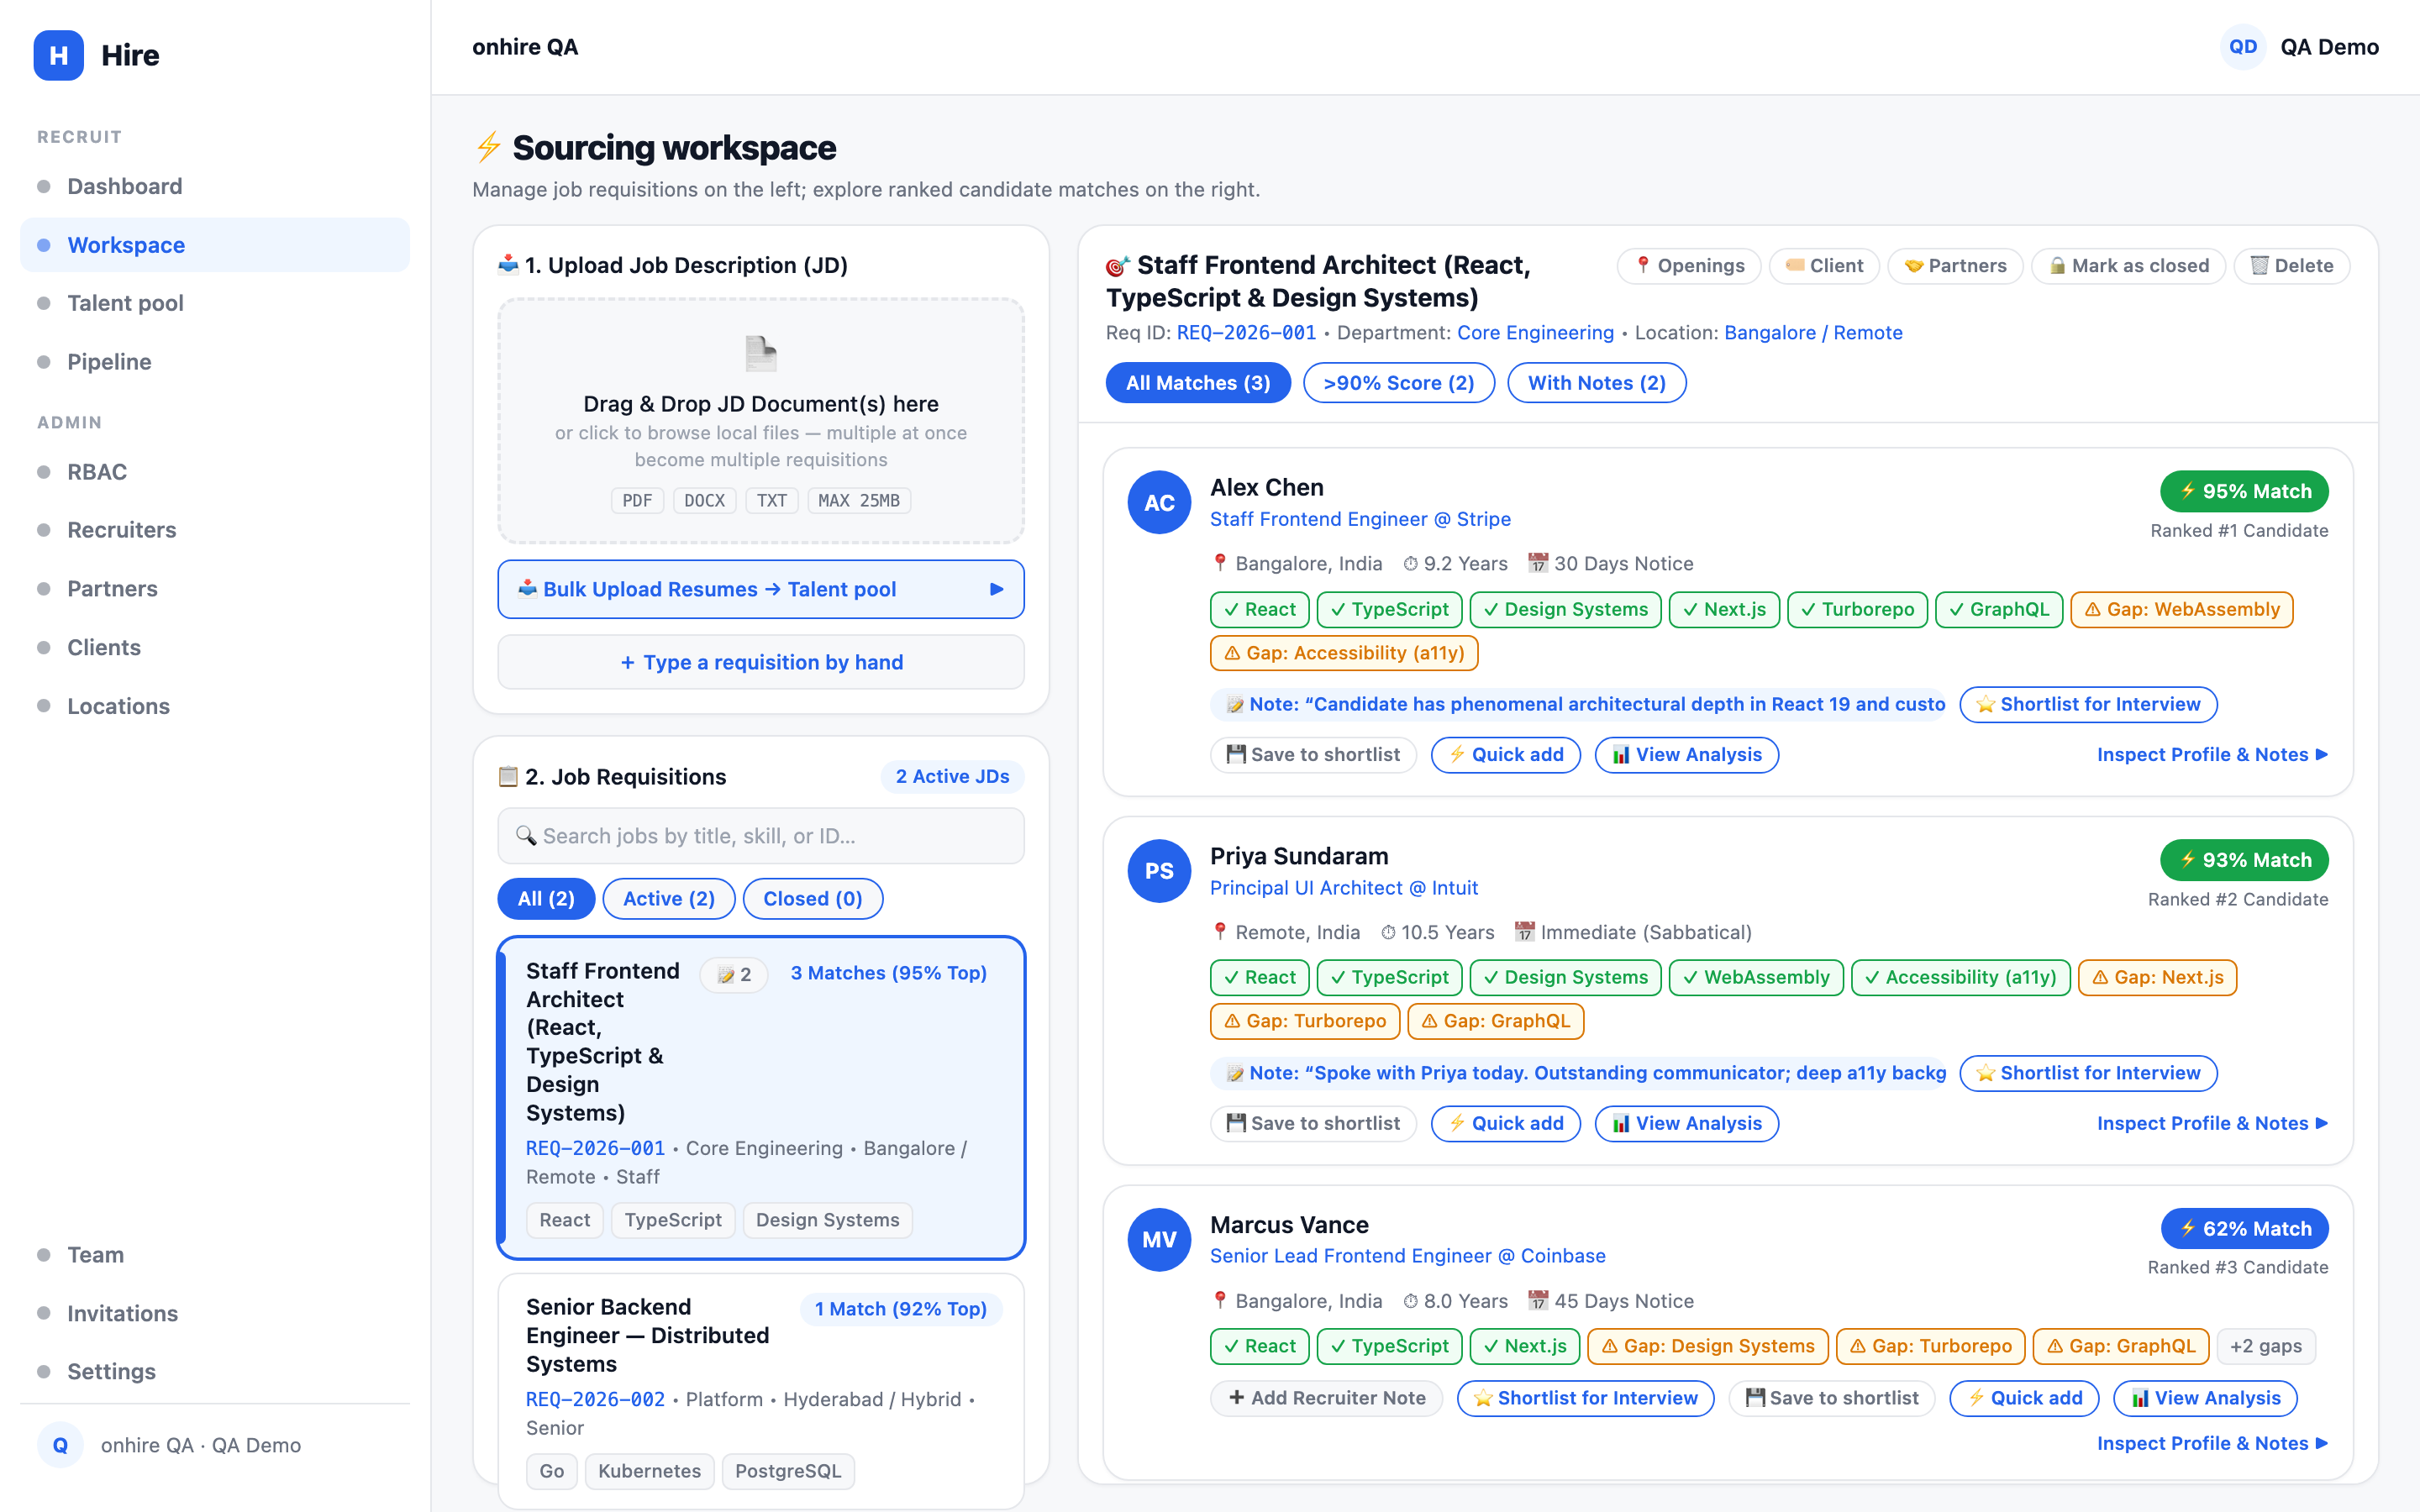Click Marcus Vance's MV avatar
The width and height of the screenshot is (2420, 1512).
point(1159,1239)
